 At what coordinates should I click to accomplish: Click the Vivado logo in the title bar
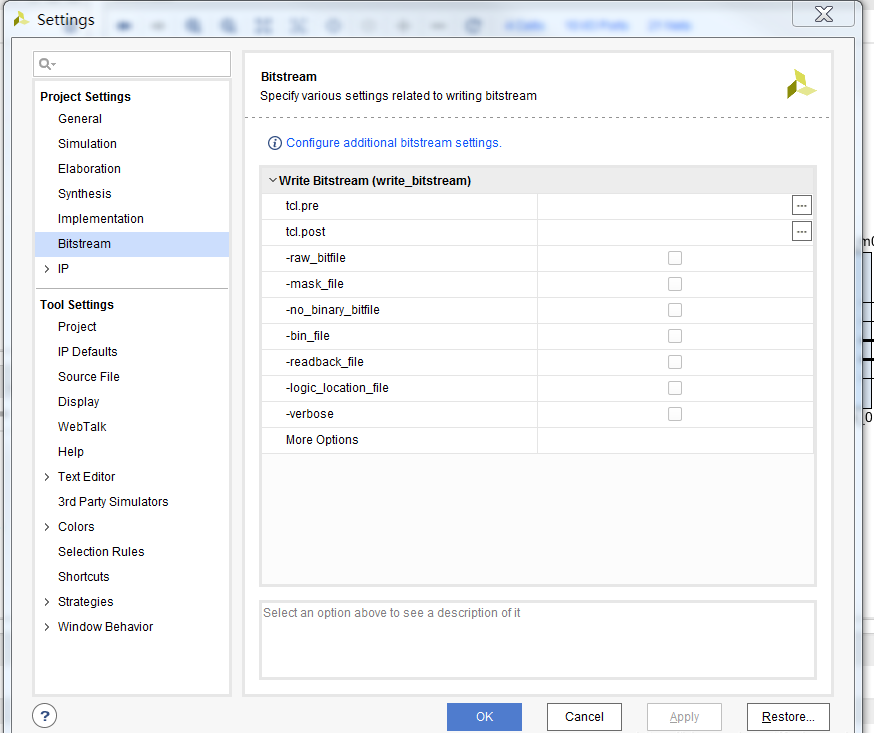pos(20,19)
